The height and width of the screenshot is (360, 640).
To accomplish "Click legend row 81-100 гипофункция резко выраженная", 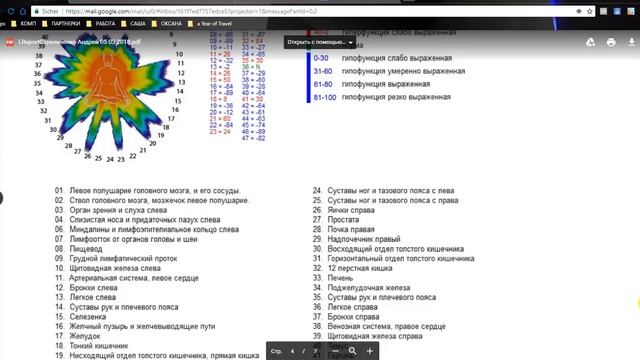I will [x=382, y=97].
